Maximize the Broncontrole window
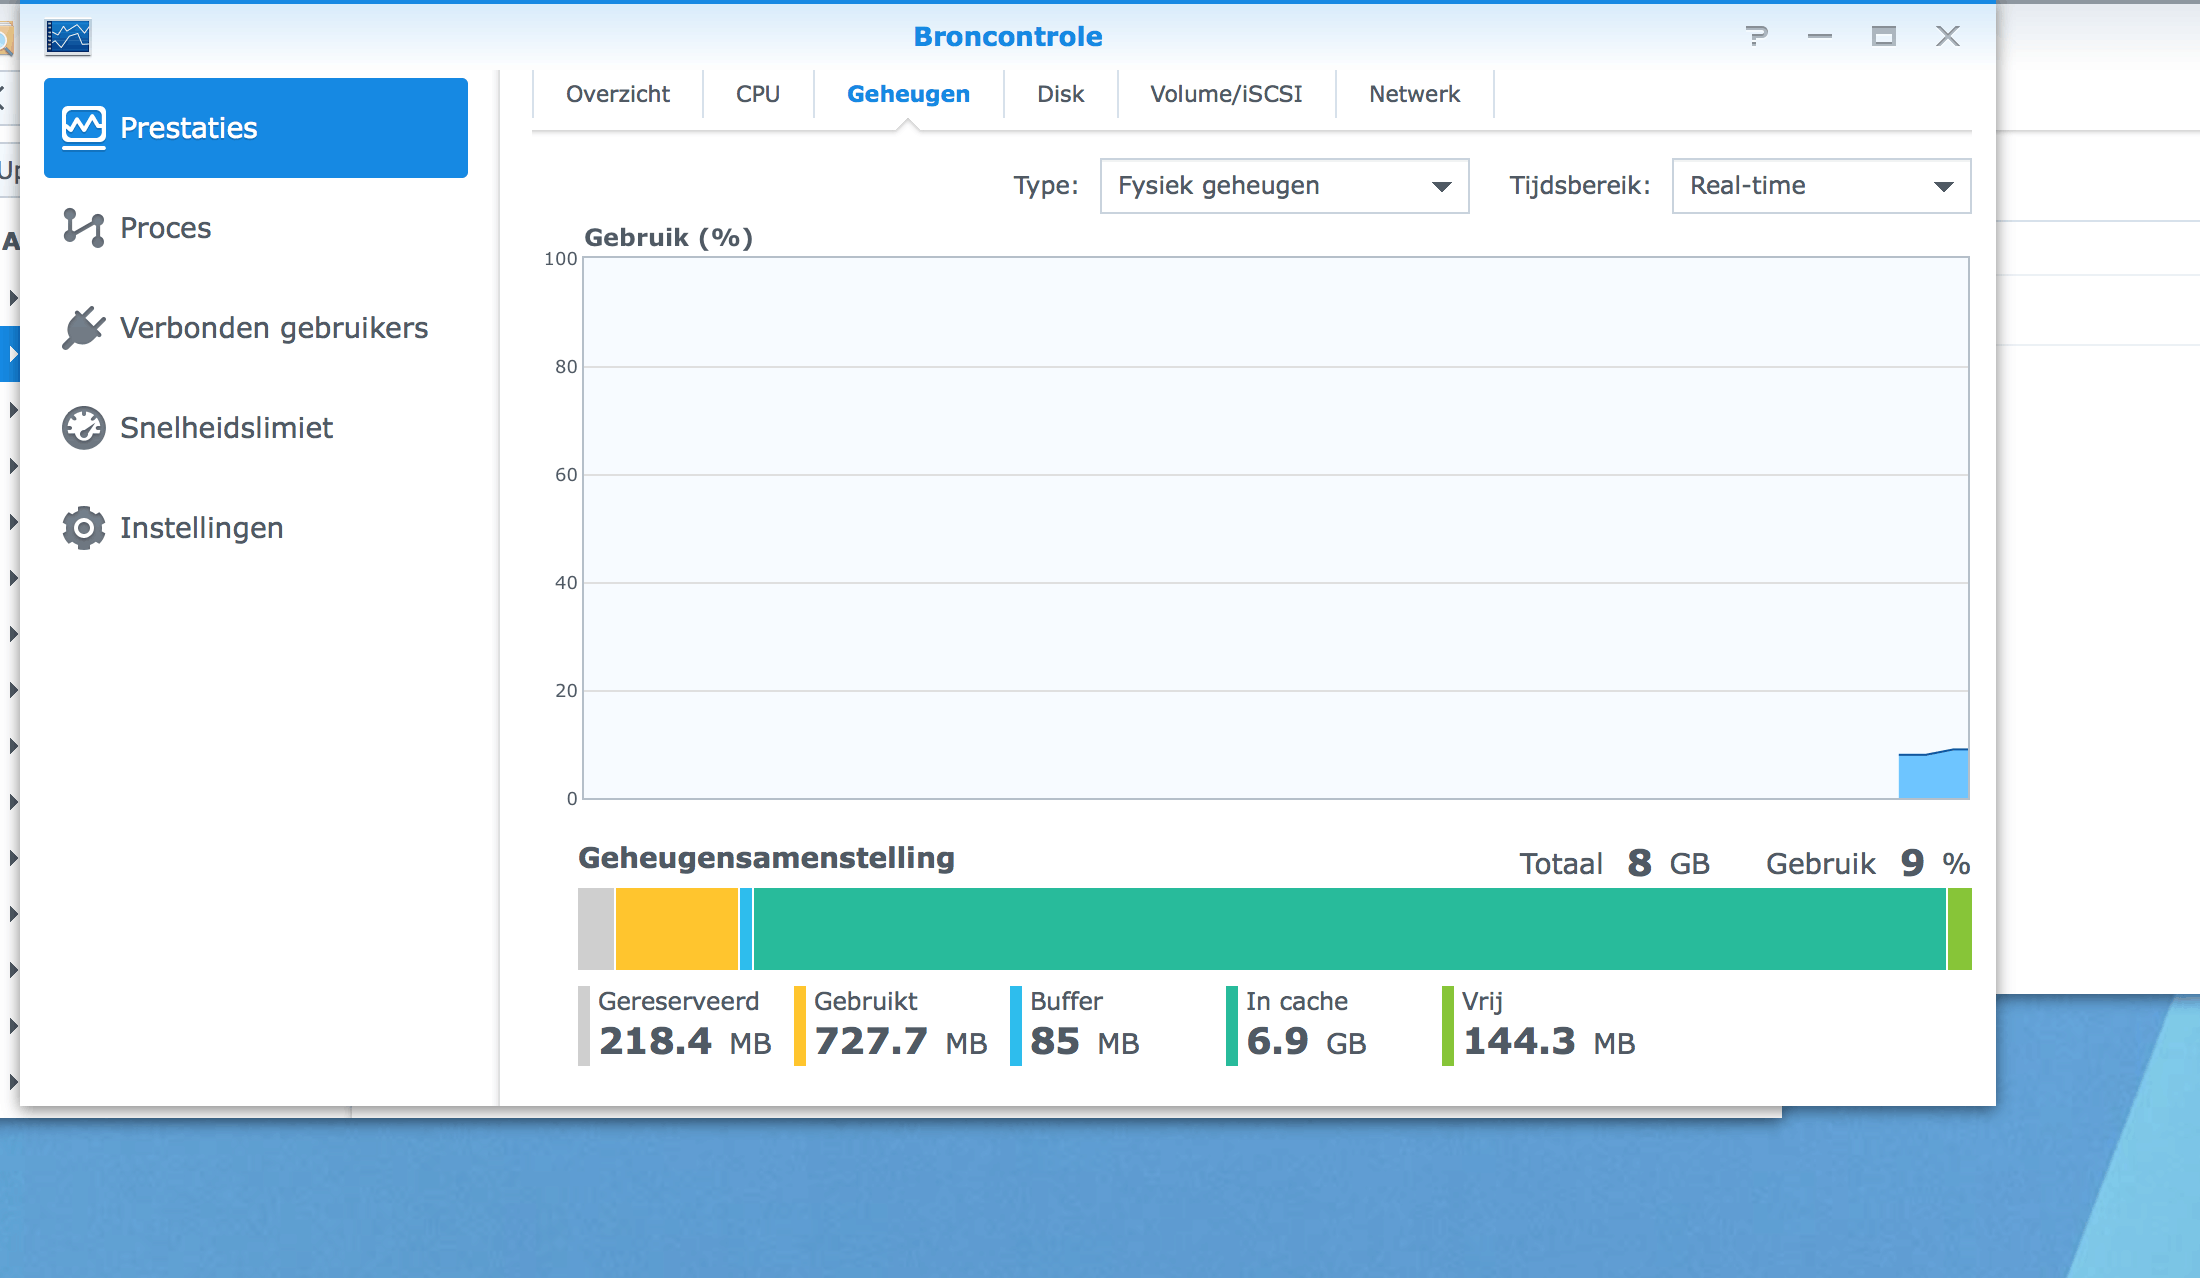The width and height of the screenshot is (2200, 1278). coord(1883,37)
